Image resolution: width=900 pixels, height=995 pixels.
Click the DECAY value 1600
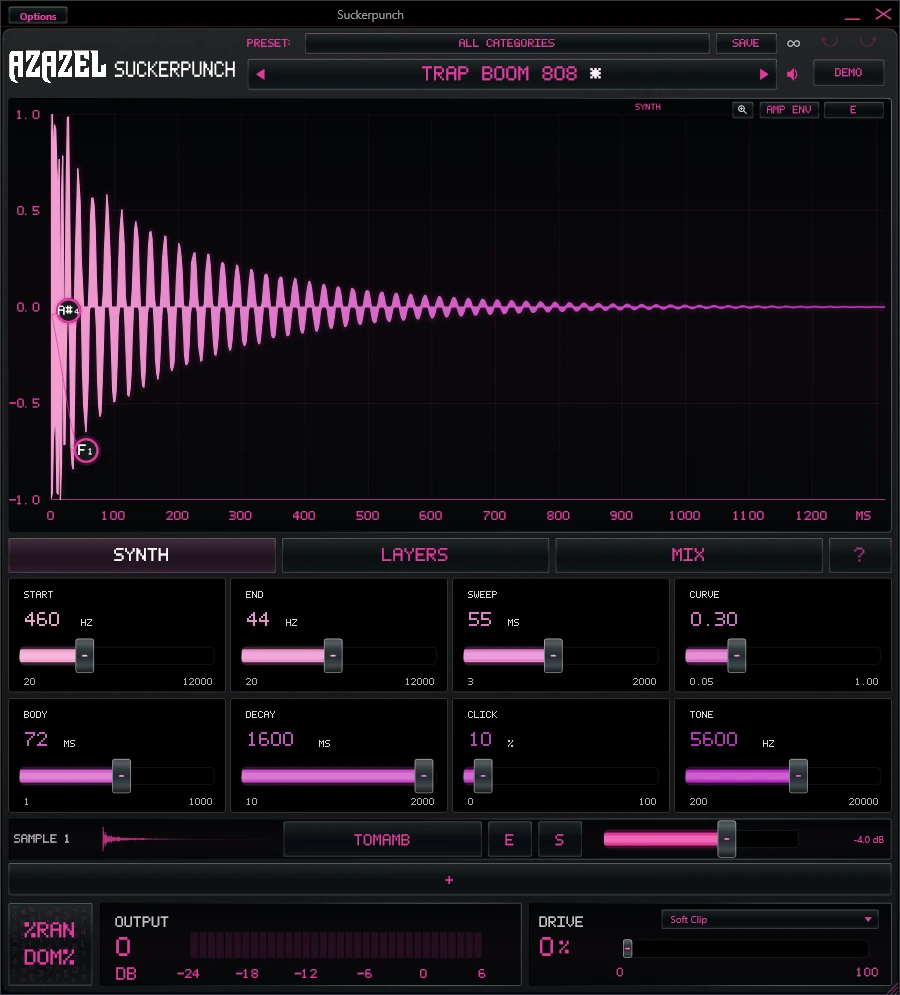[270, 739]
